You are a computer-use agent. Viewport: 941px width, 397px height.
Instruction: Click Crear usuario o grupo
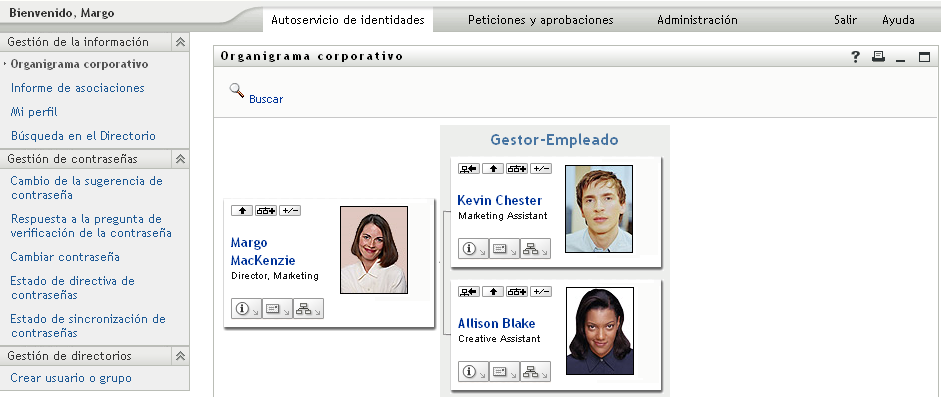tap(71, 378)
